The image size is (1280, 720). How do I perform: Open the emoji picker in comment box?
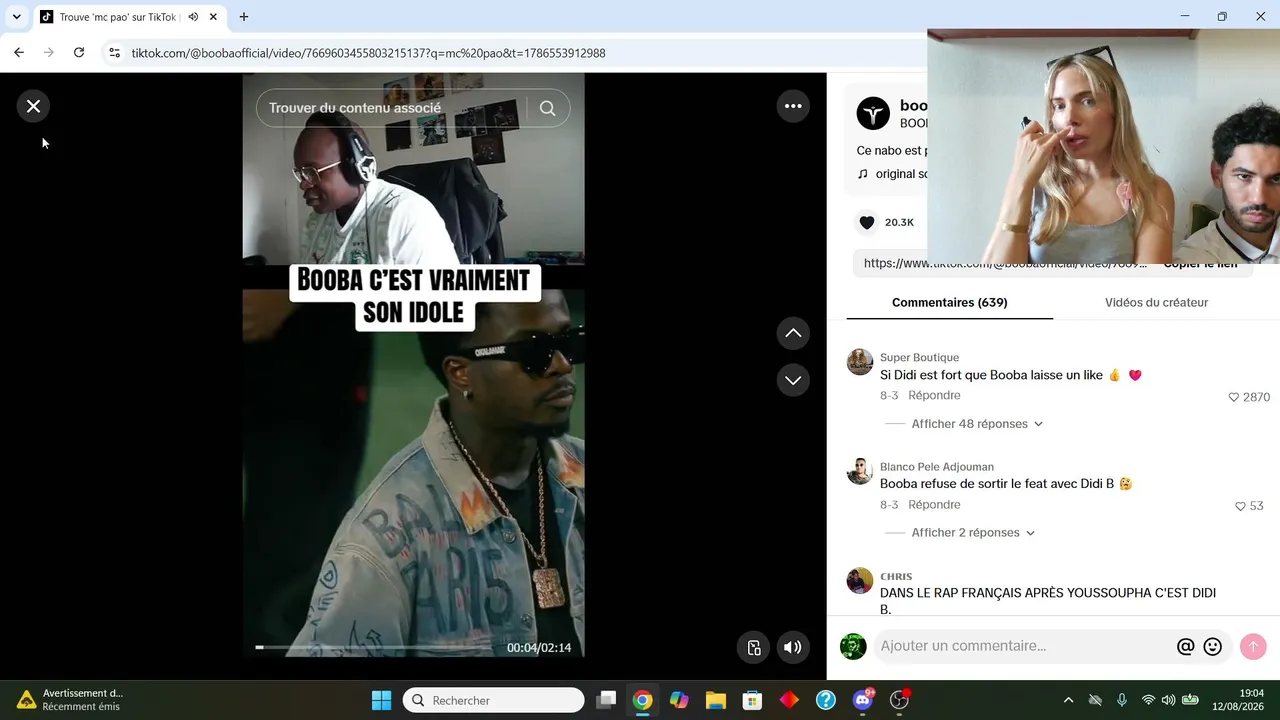click(1213, 647)
